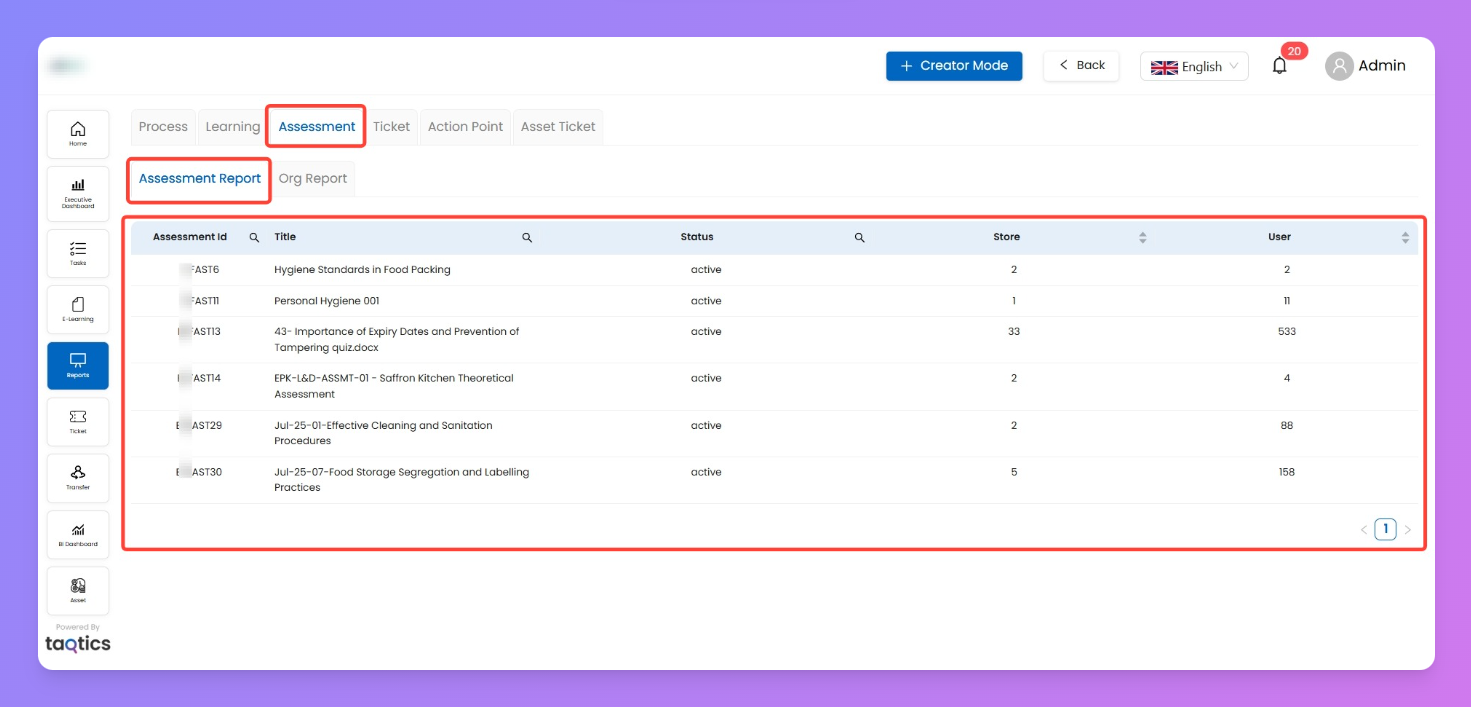
Task: Click the notification bell icon
Action: pos(1279,66)
